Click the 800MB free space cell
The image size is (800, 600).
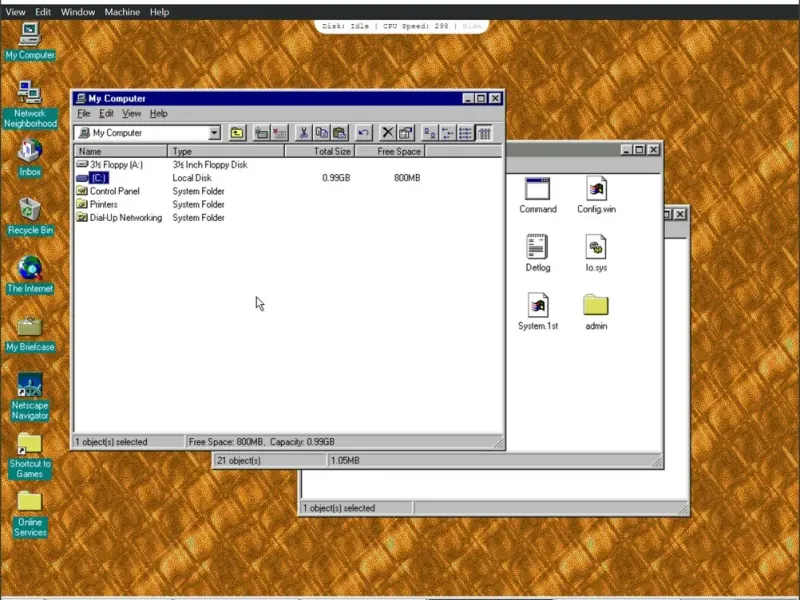click(x=407, y=178)
